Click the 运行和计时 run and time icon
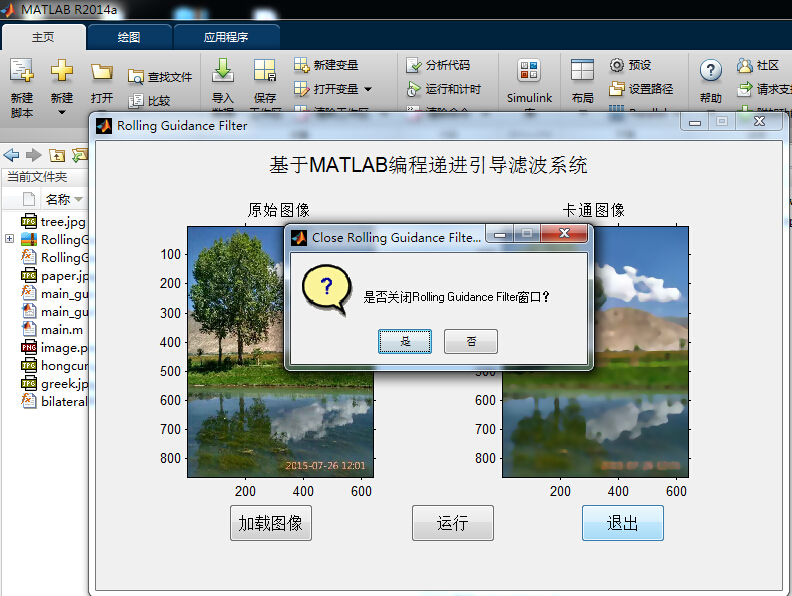 [x=414, y=89]
